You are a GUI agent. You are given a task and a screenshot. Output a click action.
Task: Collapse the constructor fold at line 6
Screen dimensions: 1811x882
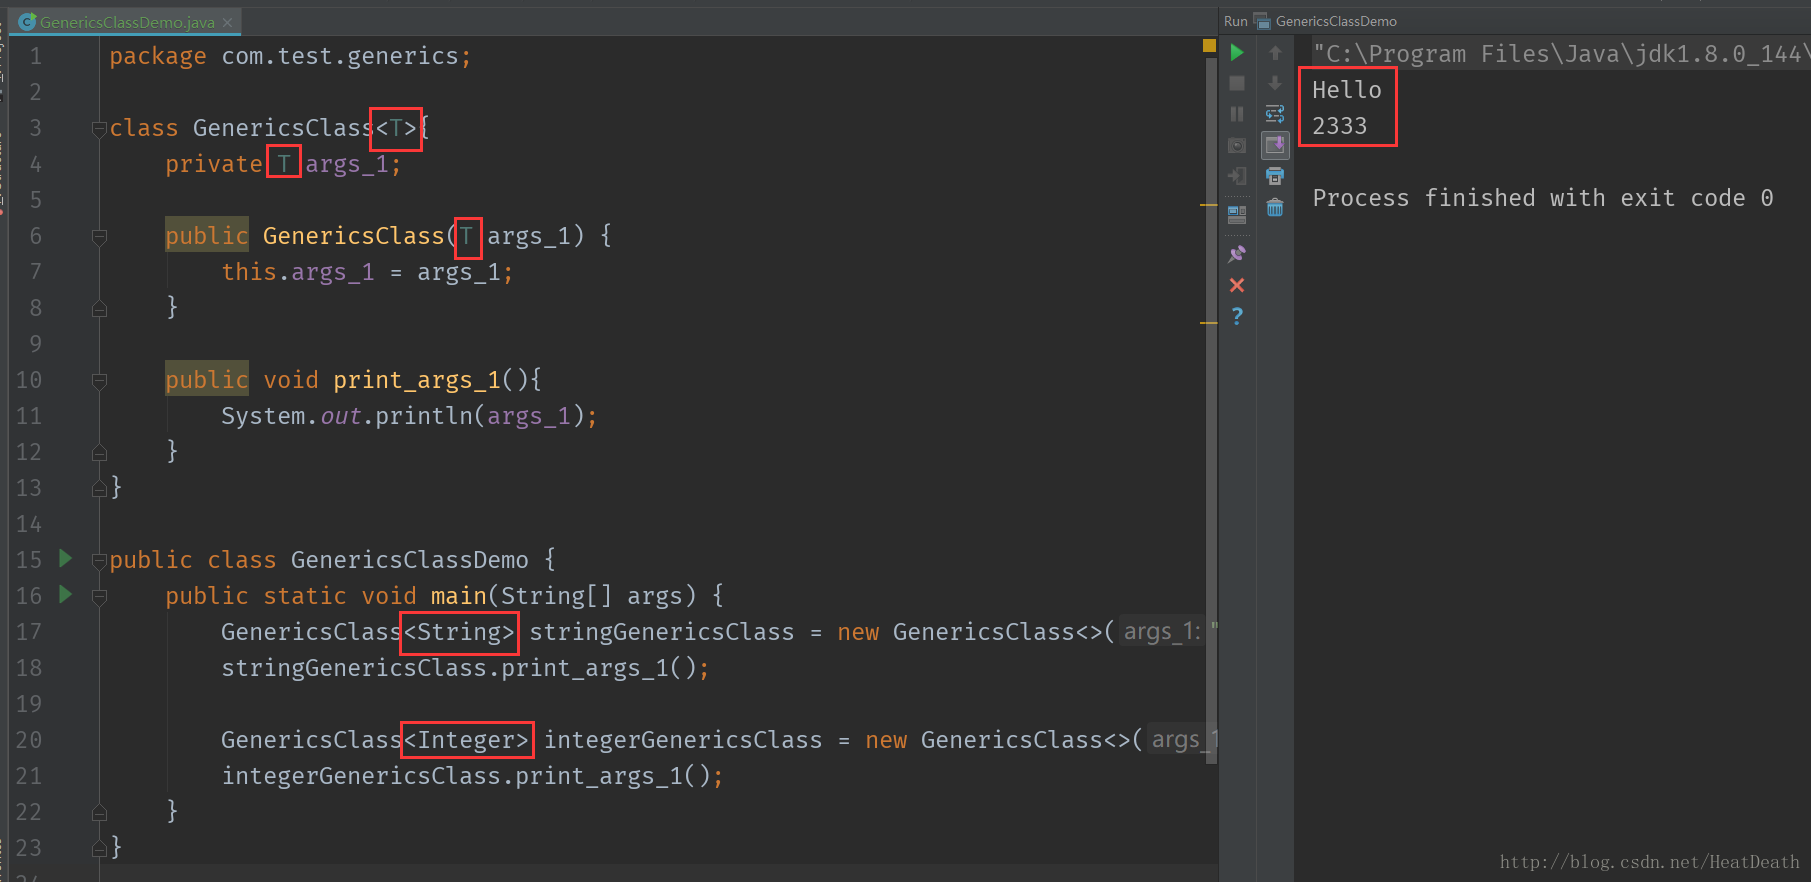point(99,237)
